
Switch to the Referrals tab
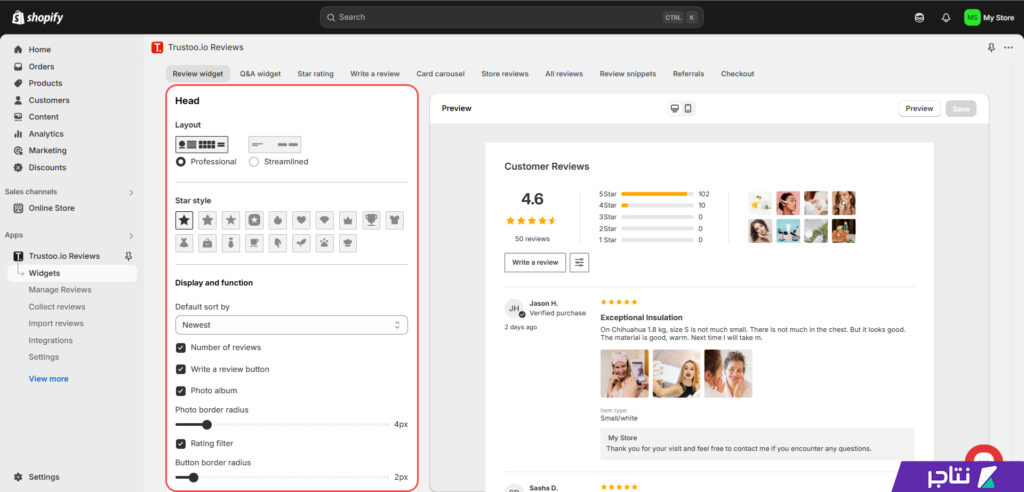(x=688, y=74)
